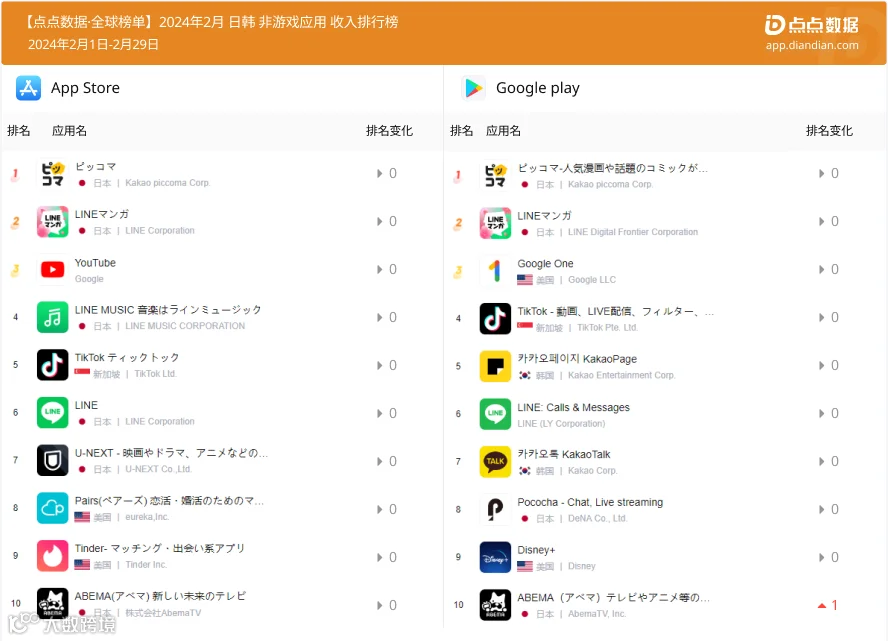Click the LINE Digital Frontier Corporation text
The image size is (888, 641).
(633, 232)
